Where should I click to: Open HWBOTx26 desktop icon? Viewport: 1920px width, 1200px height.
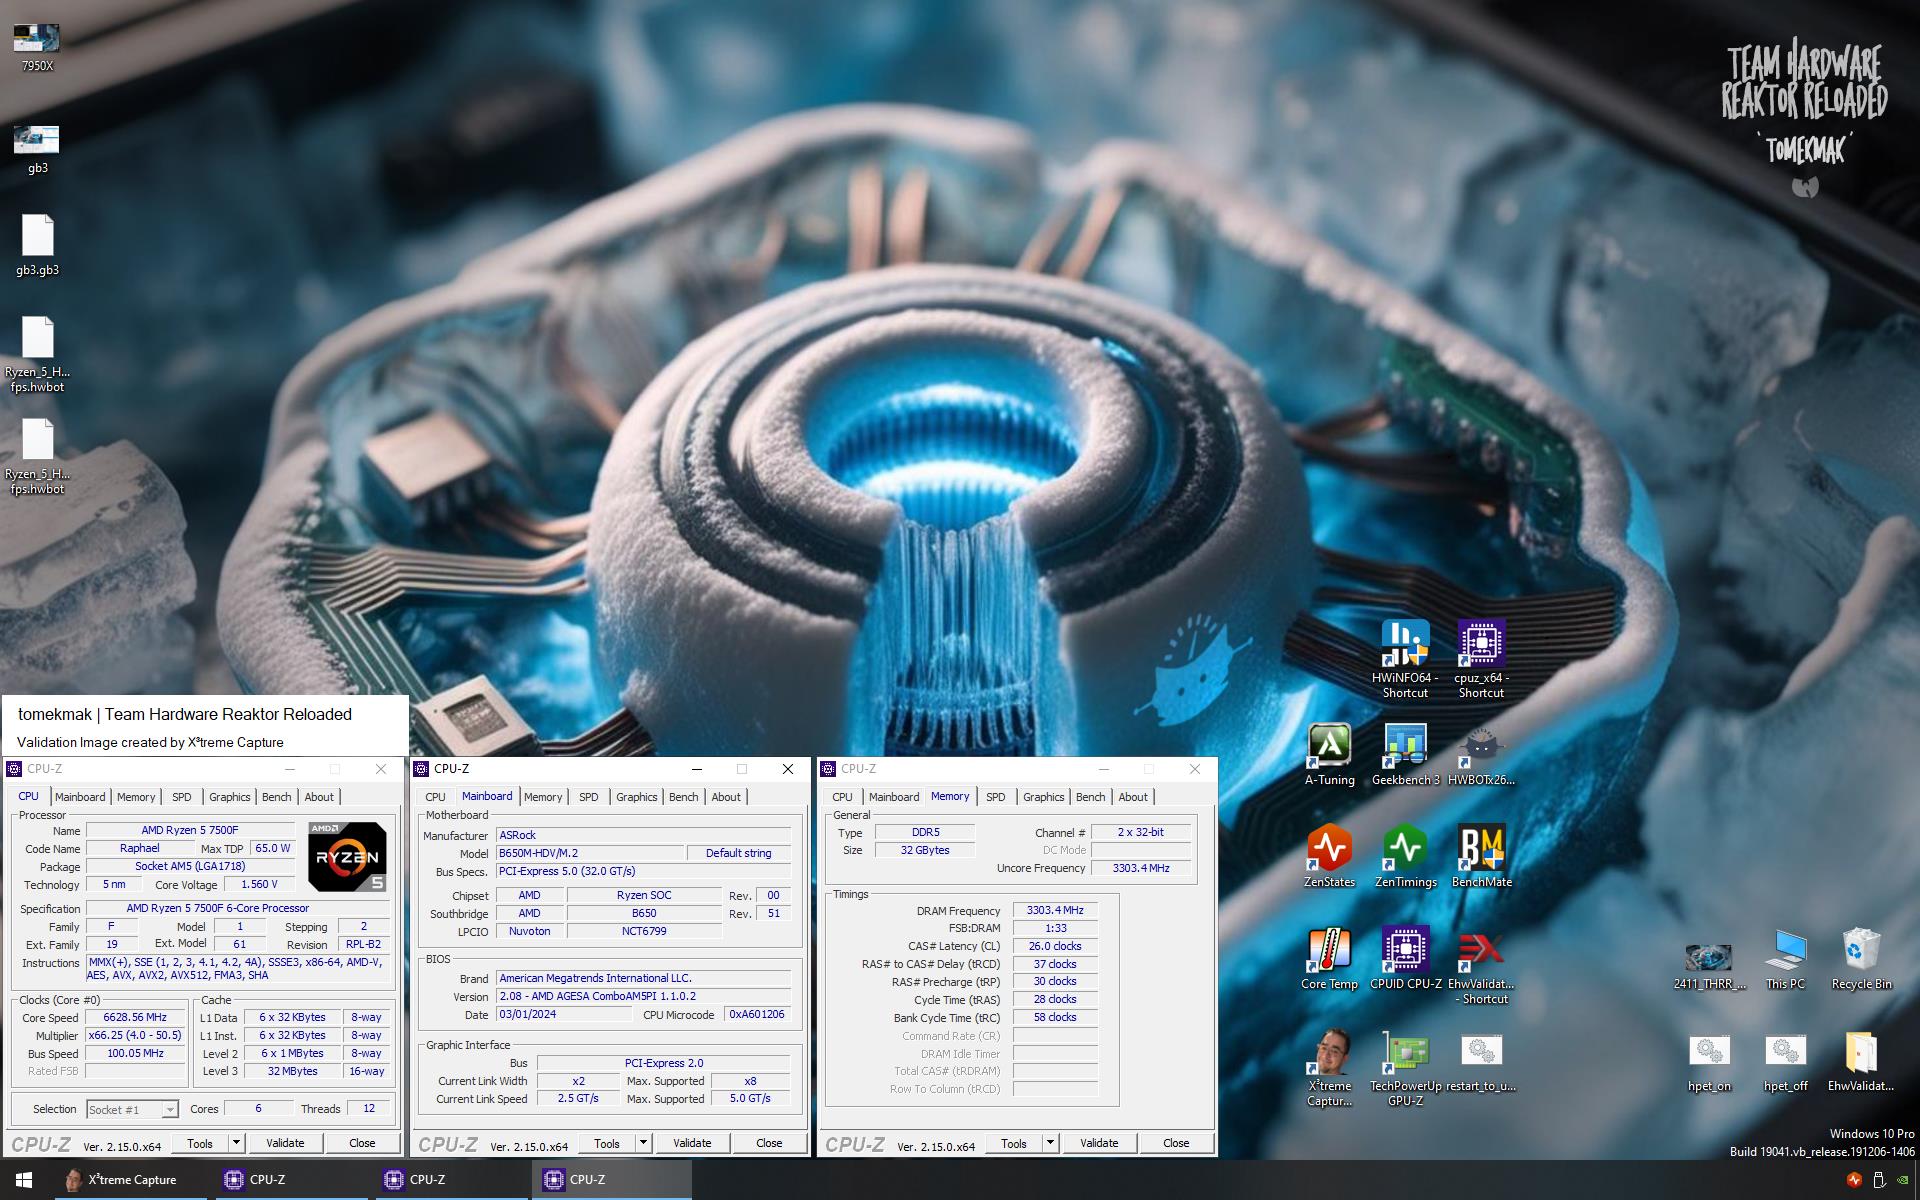coord(1481,753)
